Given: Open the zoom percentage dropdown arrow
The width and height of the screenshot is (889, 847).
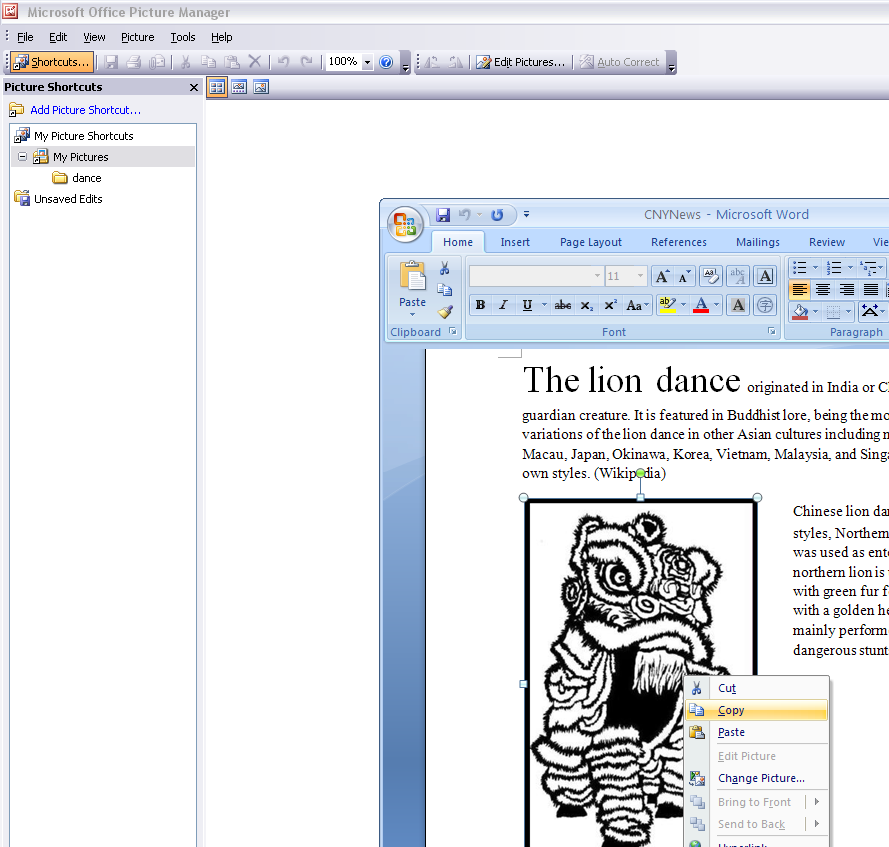Looking at the screenshot, I should tap(367, 62).
